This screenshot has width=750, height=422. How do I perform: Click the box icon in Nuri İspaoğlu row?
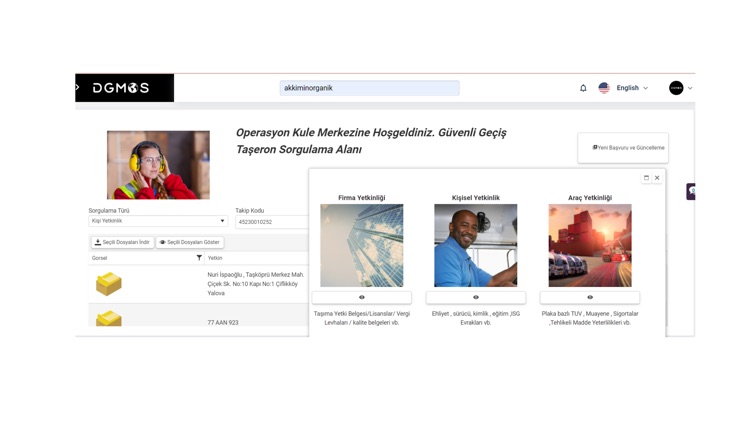109,284
